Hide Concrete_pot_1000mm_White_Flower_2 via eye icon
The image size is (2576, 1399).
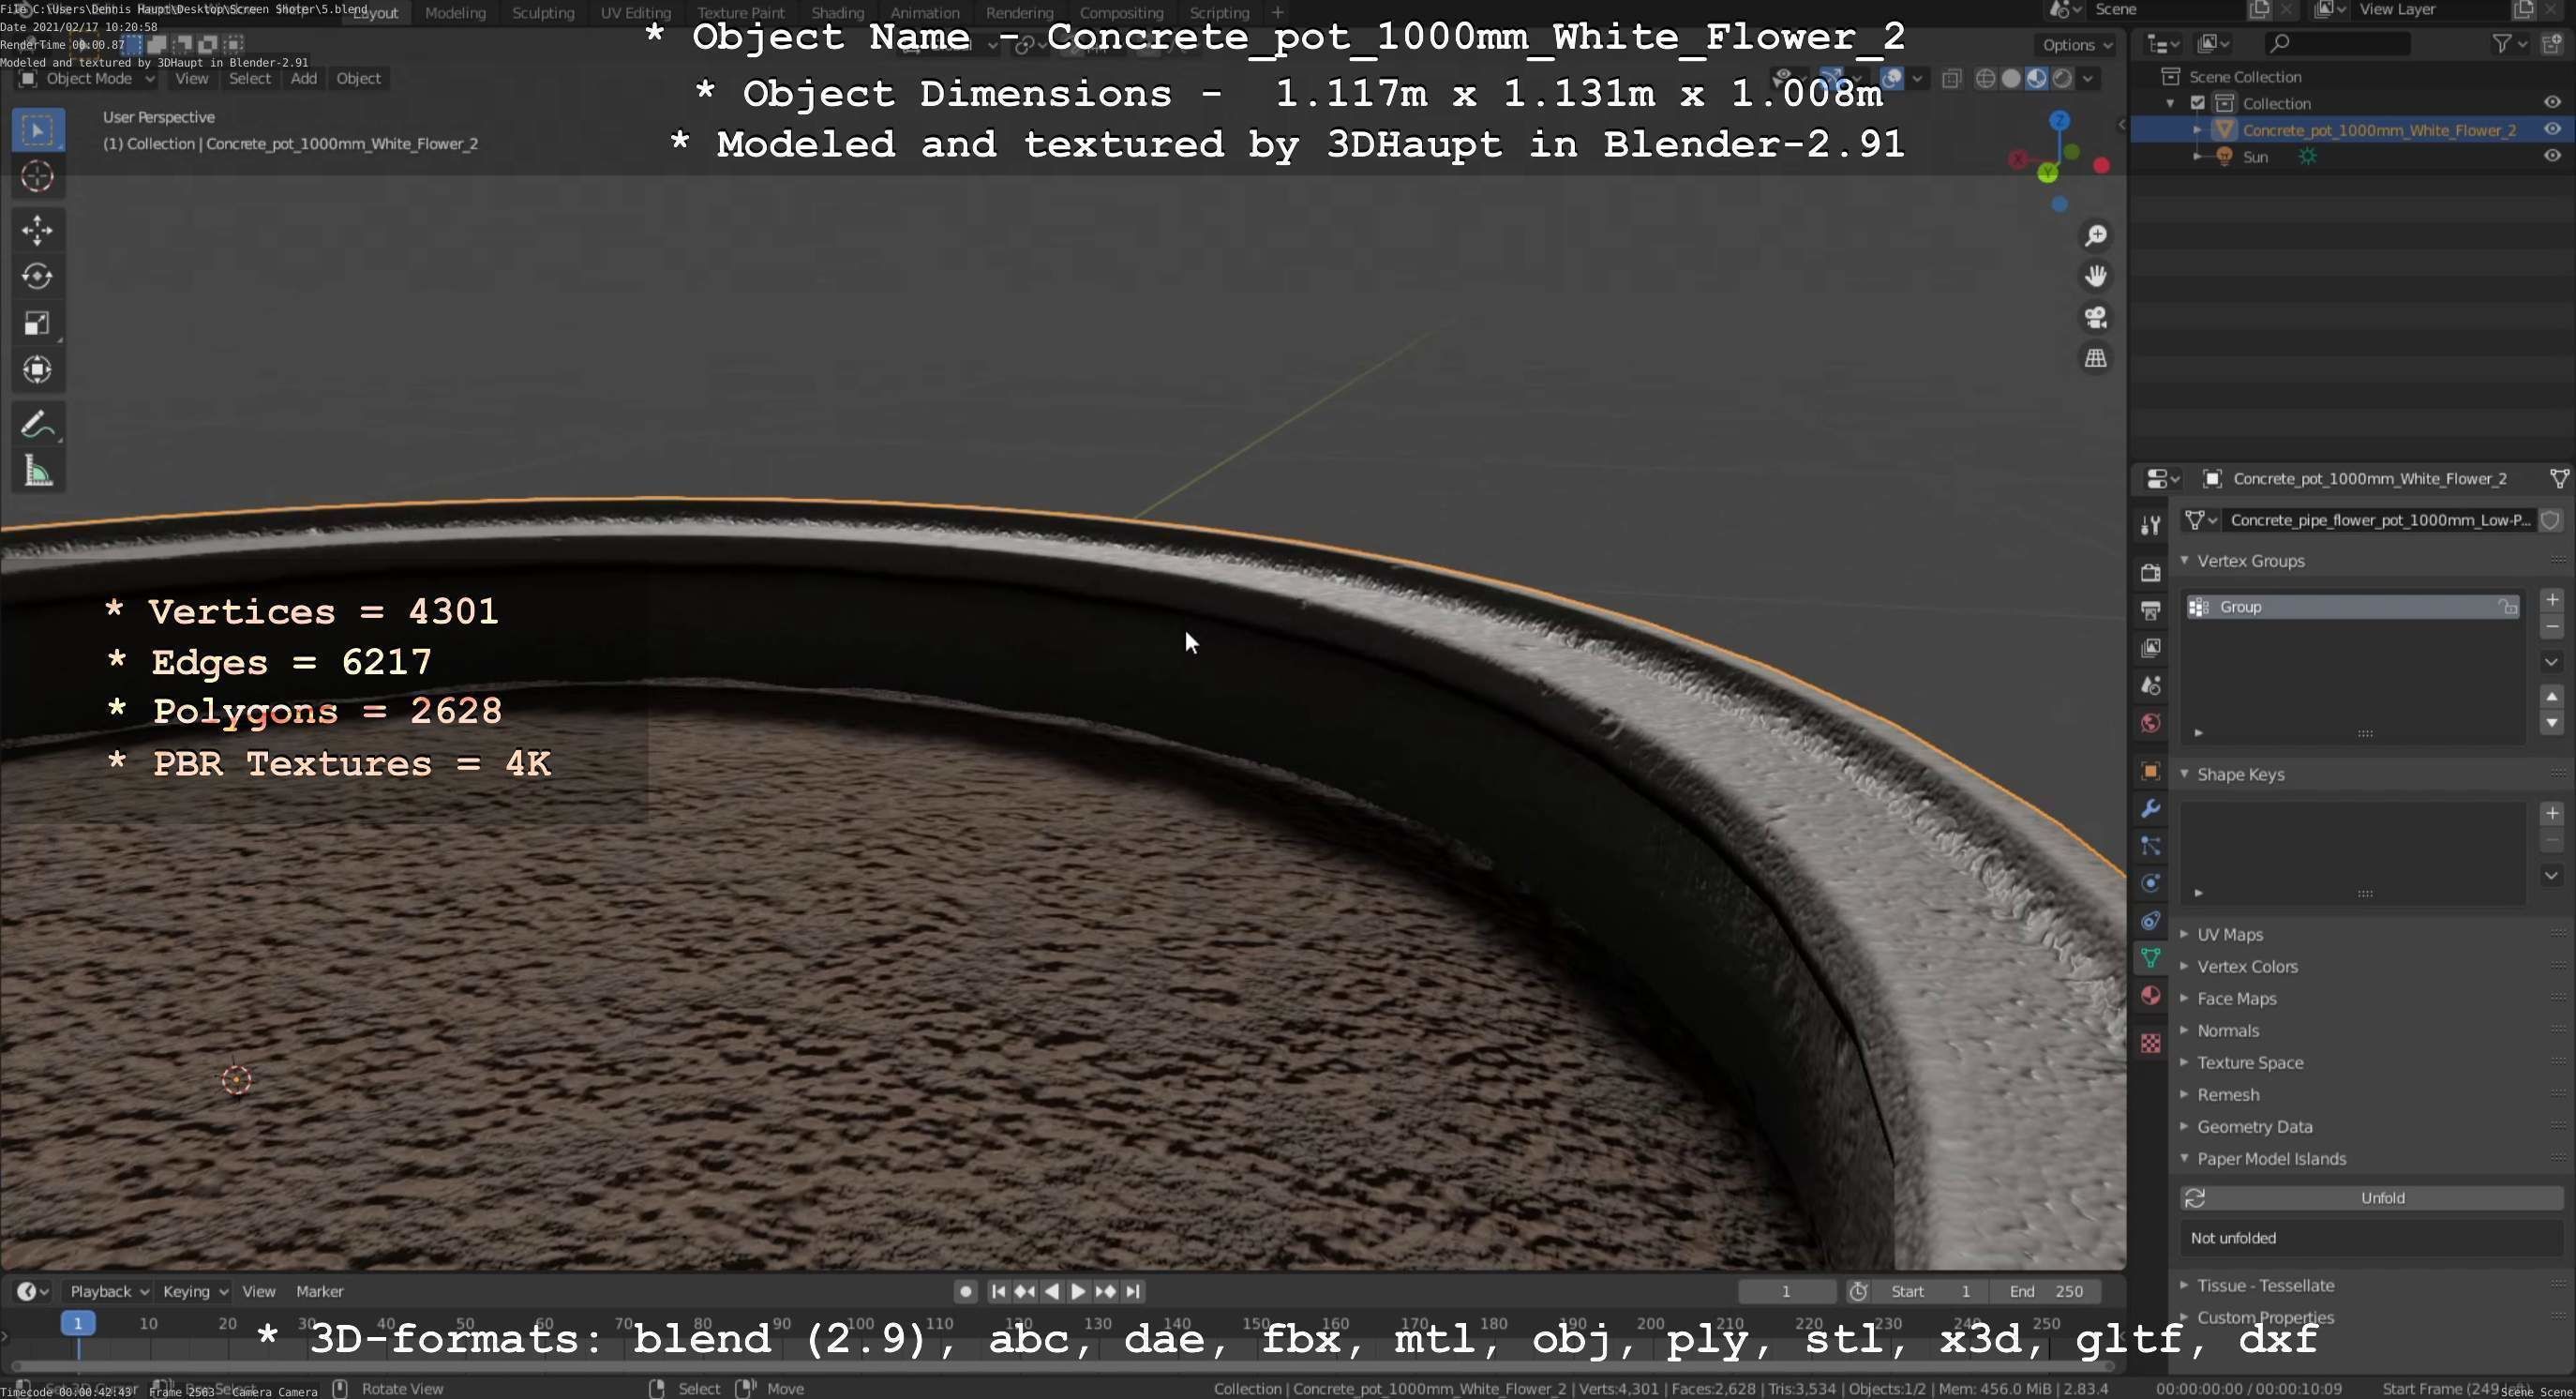(2552, 129)
